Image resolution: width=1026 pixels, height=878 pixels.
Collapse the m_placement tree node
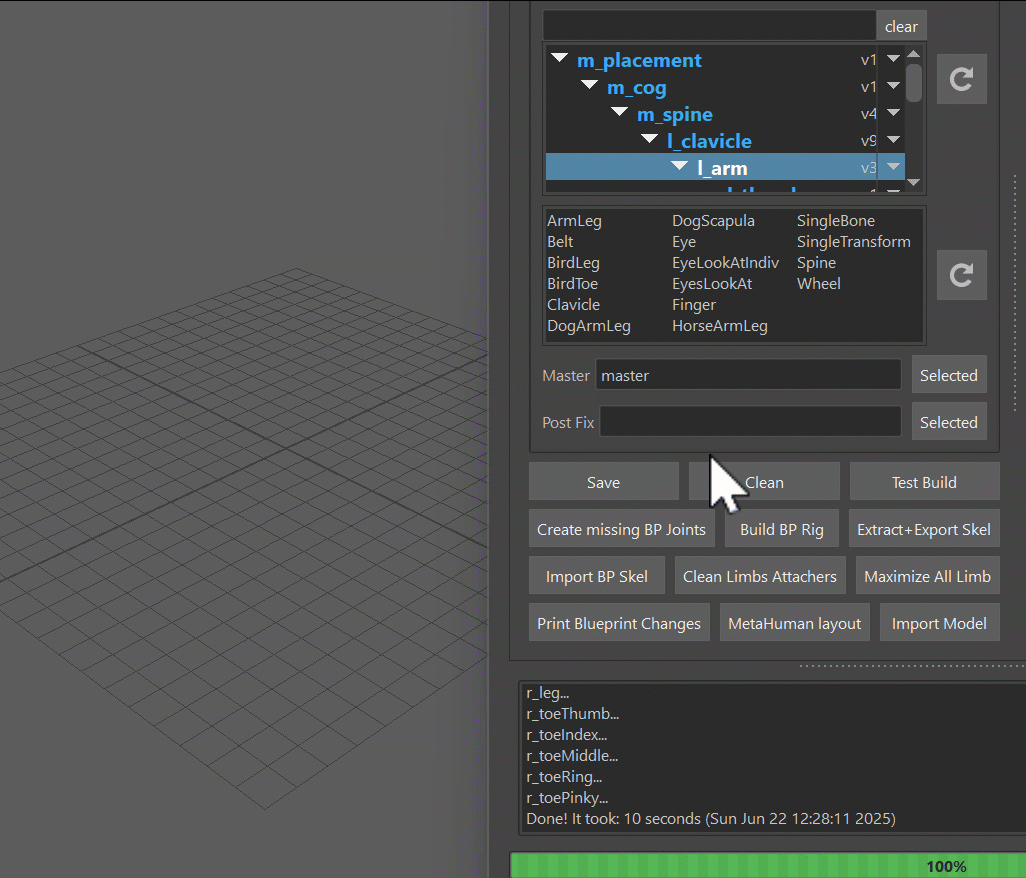point(559,58)
